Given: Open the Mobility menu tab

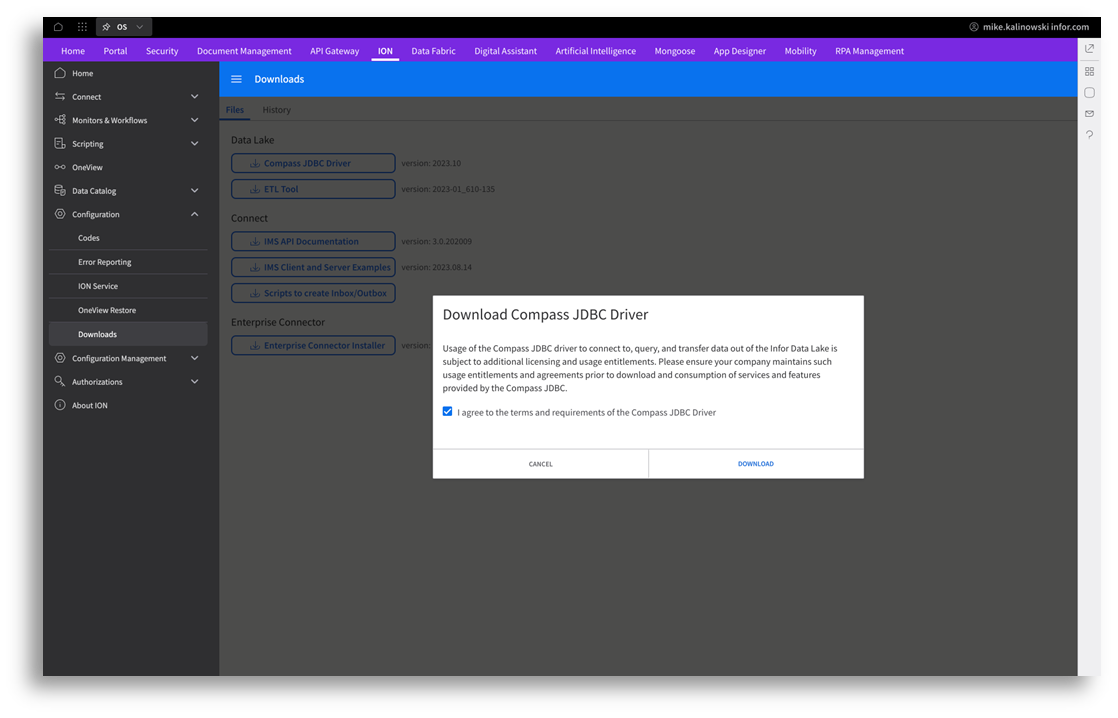Looking at the screenshot, I should [800, 51].
